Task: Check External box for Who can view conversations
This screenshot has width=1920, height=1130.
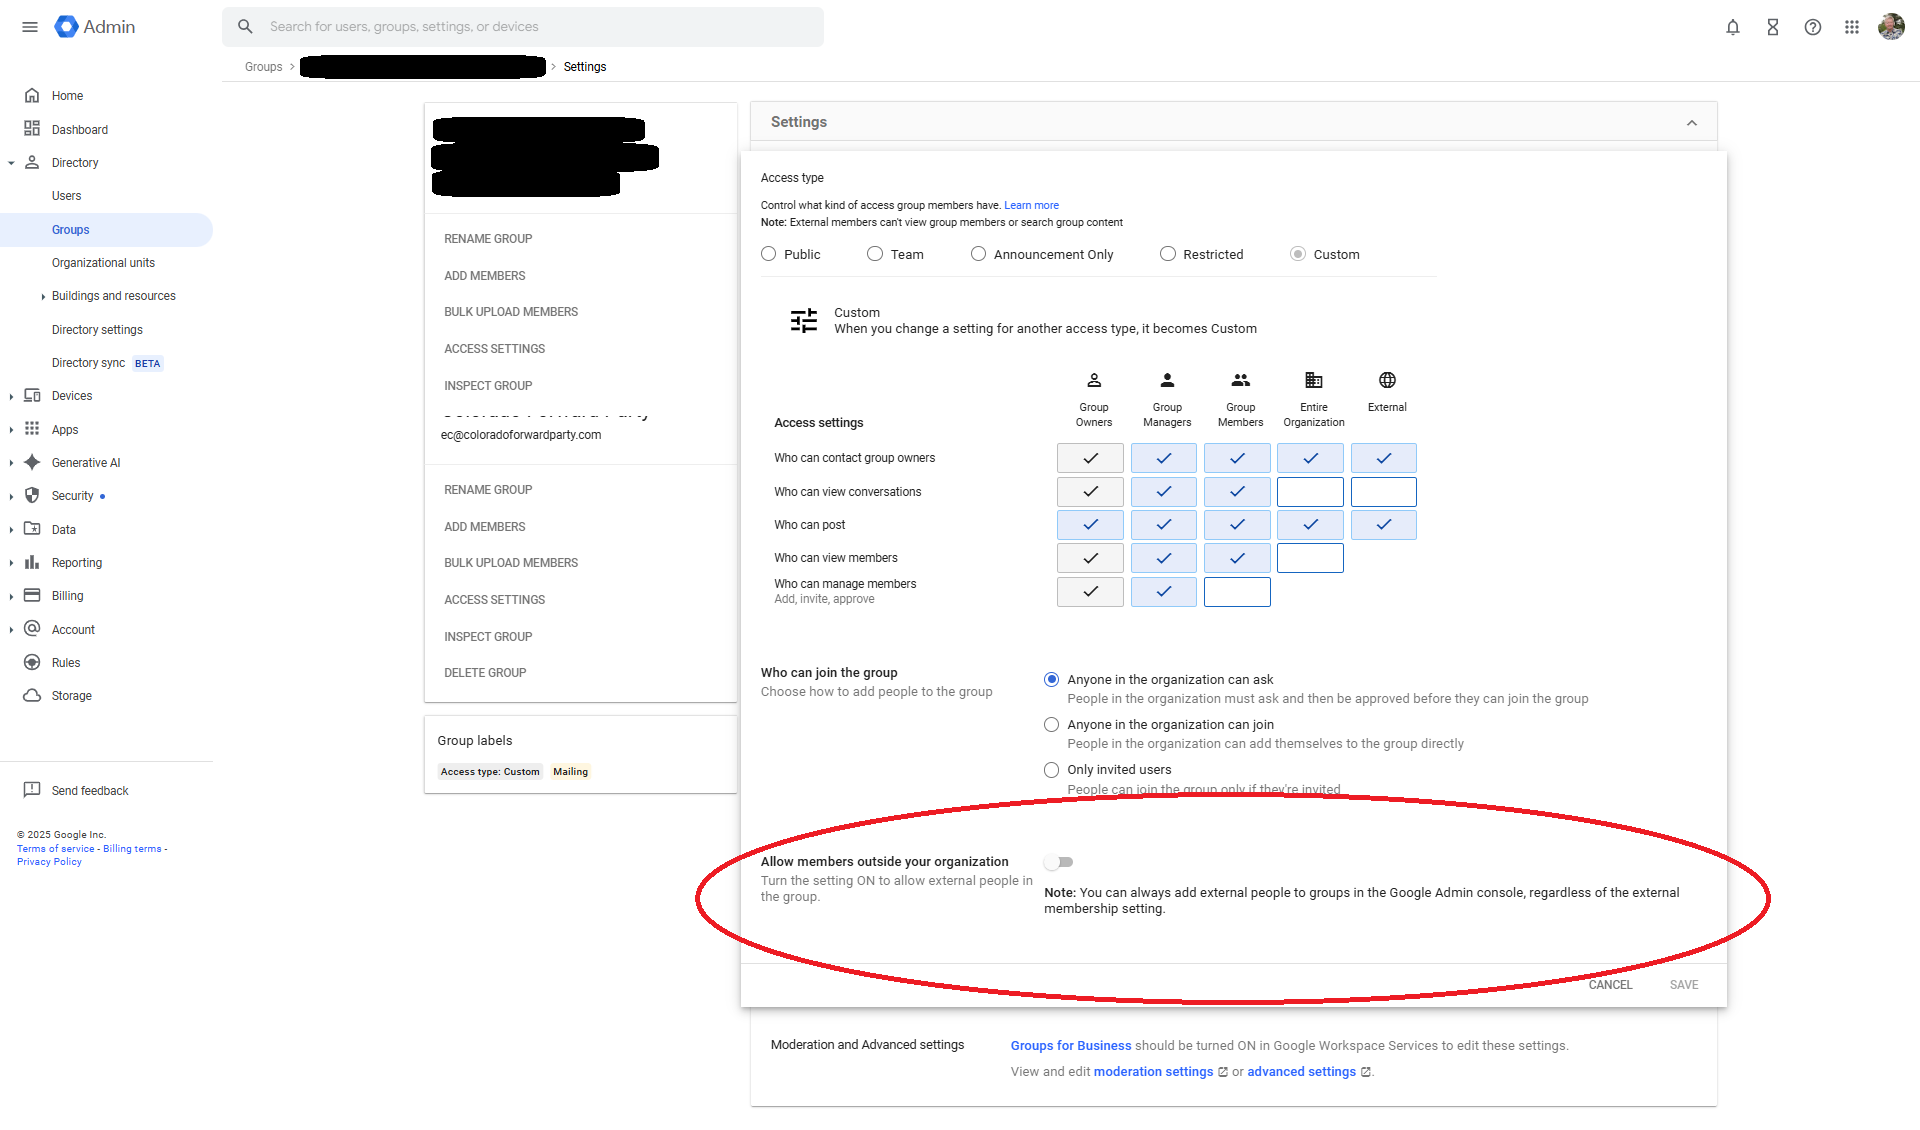Action: [1383, 492]
